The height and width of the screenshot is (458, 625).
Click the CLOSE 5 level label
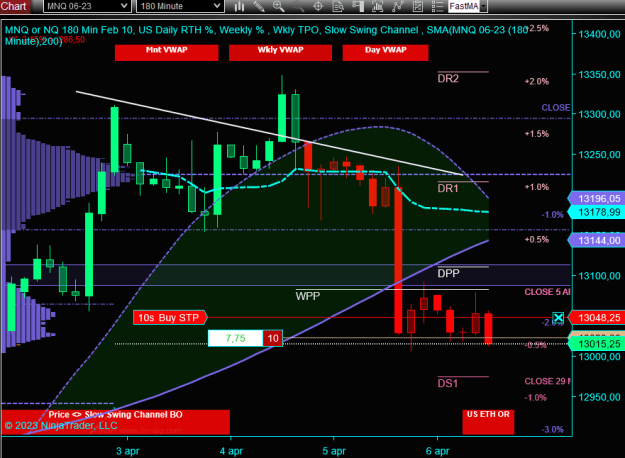tap(547, 292)
